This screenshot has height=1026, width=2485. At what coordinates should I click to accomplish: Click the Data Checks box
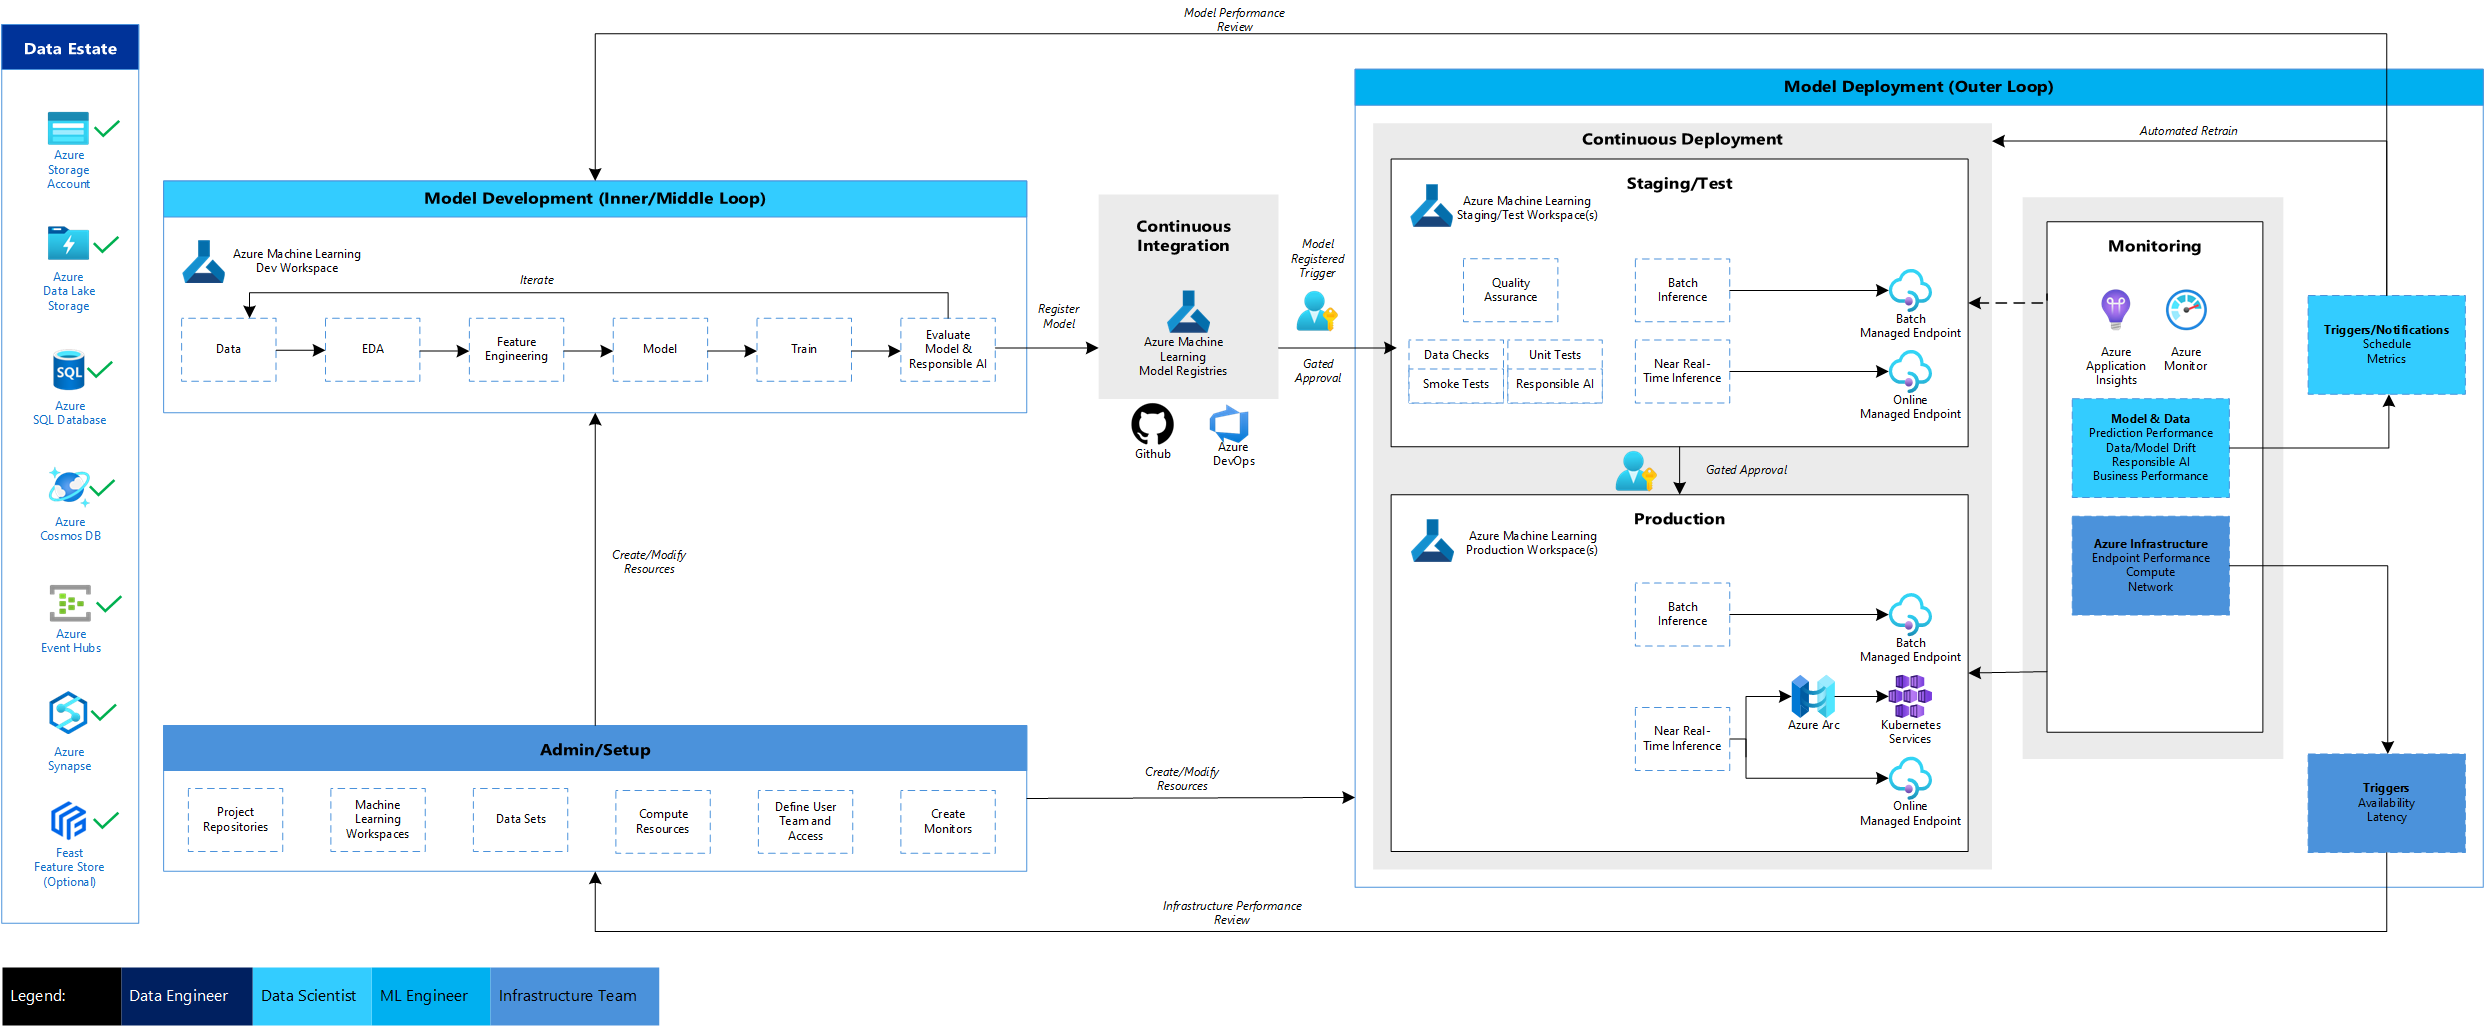tap(1456, 355)
